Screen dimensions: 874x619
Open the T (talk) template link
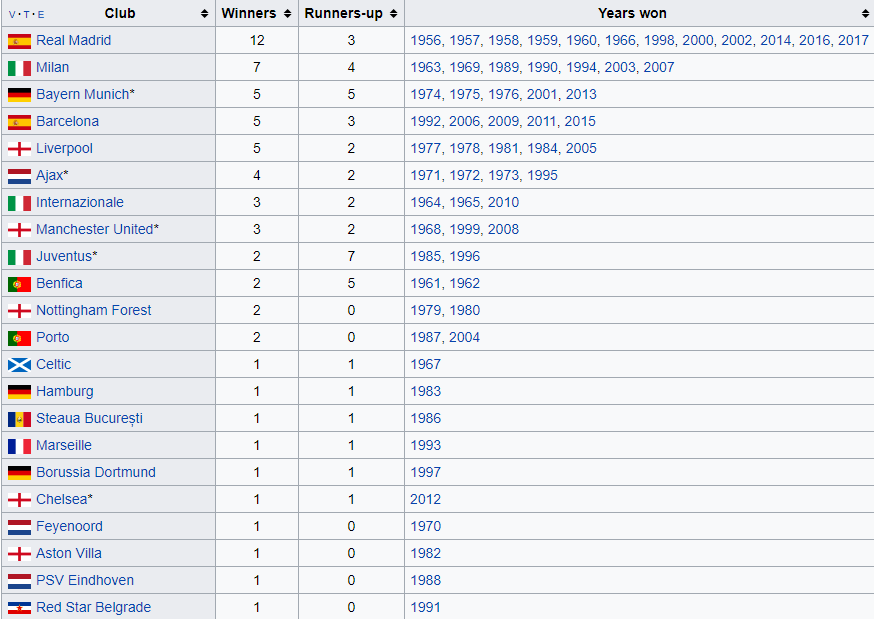coord(26,14)
